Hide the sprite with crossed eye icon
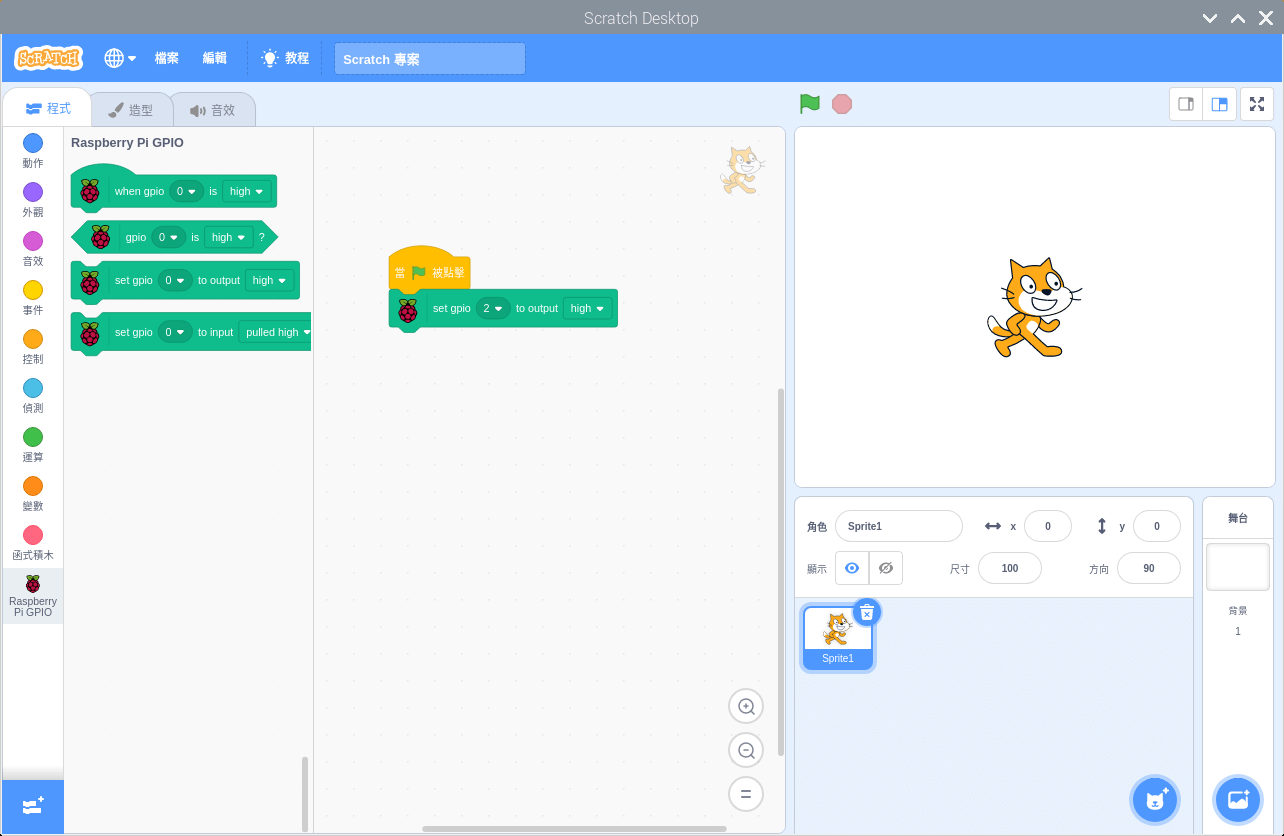The image size is (1284, 836). (886, 568)
